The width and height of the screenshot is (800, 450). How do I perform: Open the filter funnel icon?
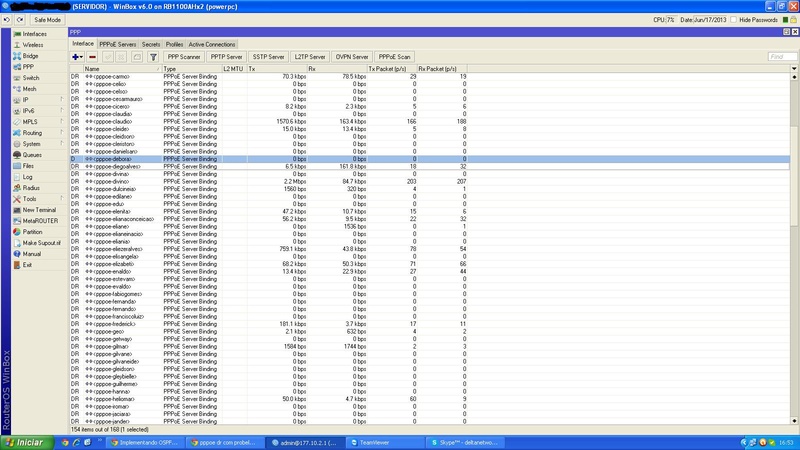pyautogui.click(x=153, y=57)
